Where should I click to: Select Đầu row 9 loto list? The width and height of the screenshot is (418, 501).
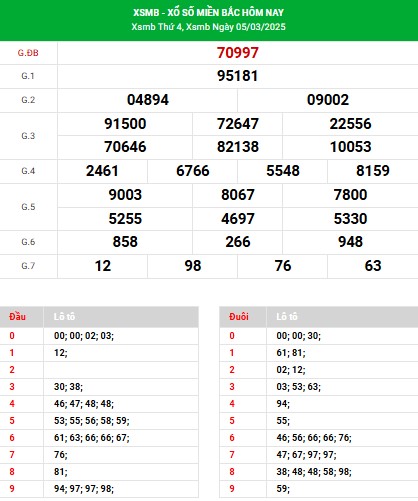click(84, 489)
